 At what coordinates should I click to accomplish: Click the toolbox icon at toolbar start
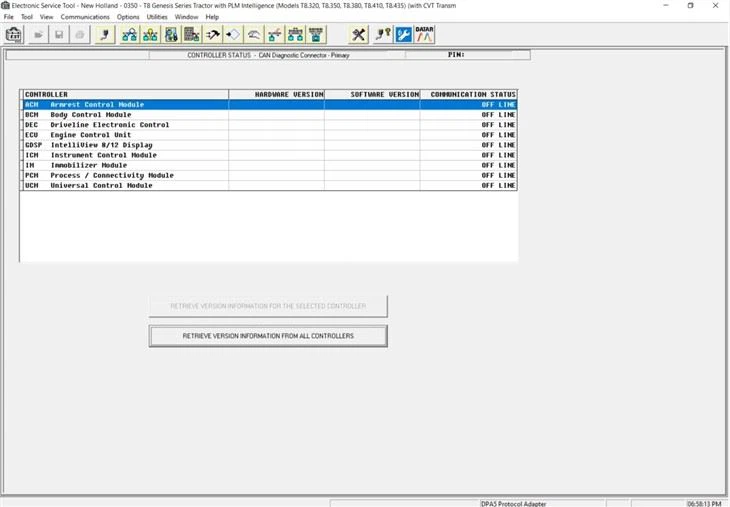pyautogui.click(x=14, y=35)
